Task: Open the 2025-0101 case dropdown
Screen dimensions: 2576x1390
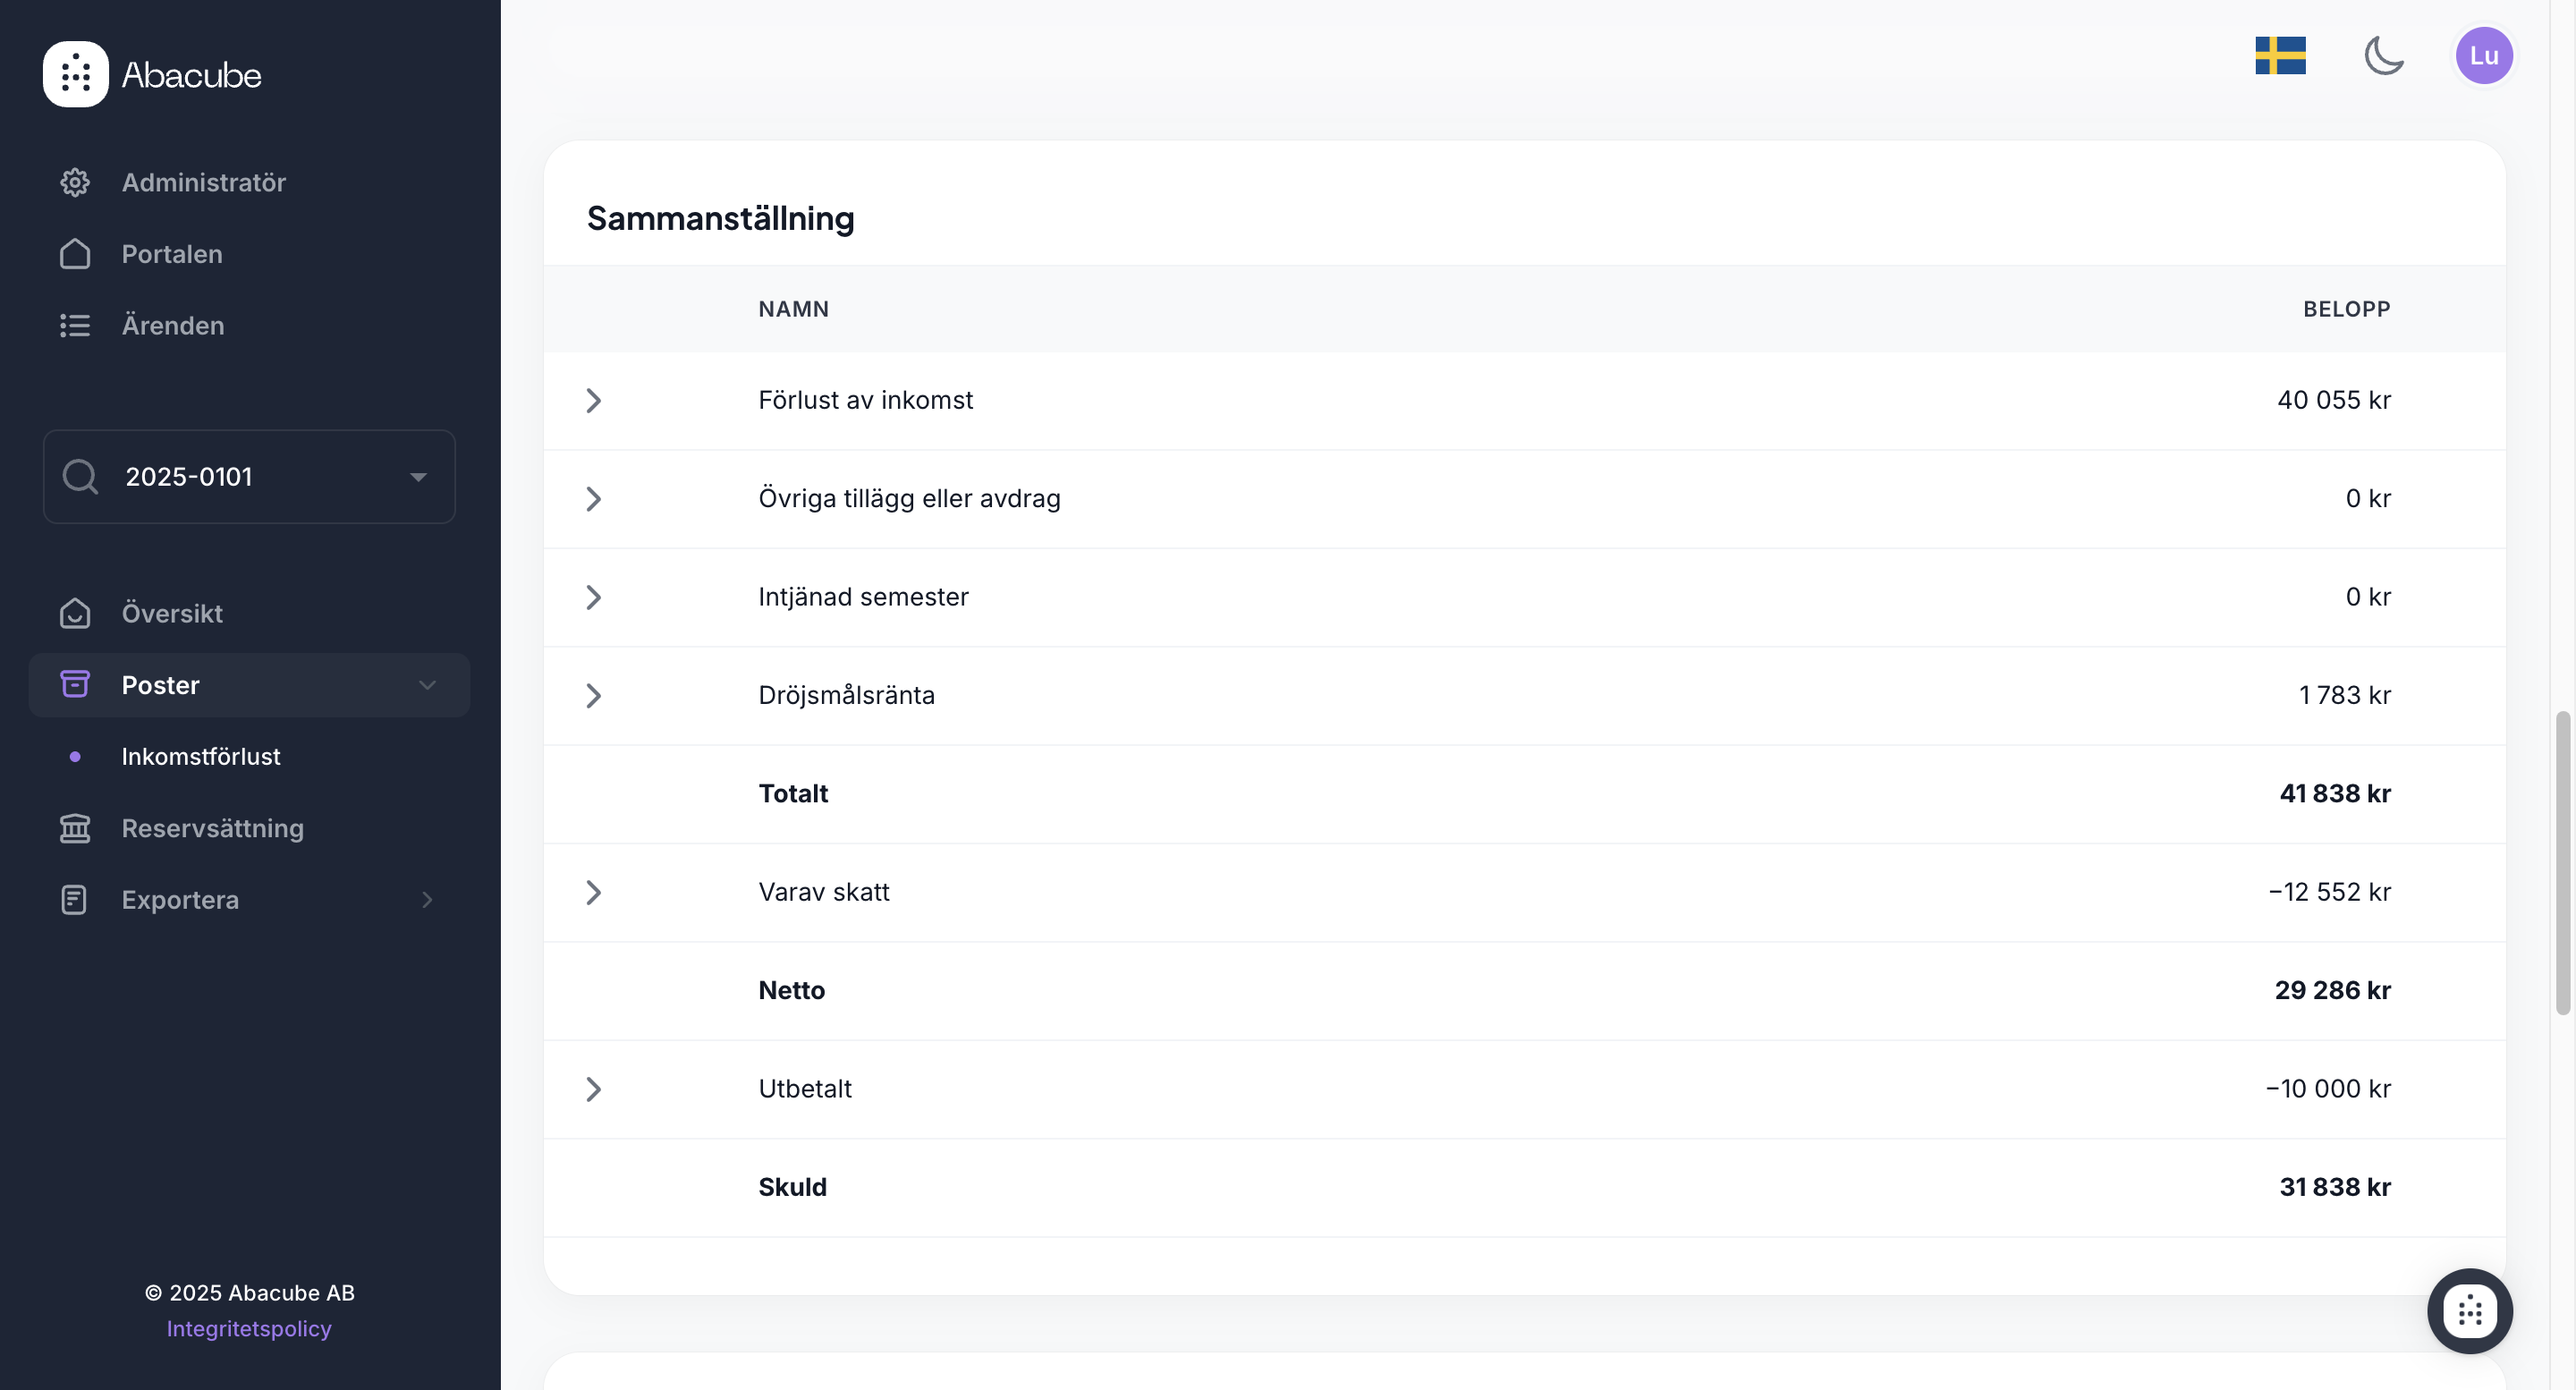Action: coord(418,477)
